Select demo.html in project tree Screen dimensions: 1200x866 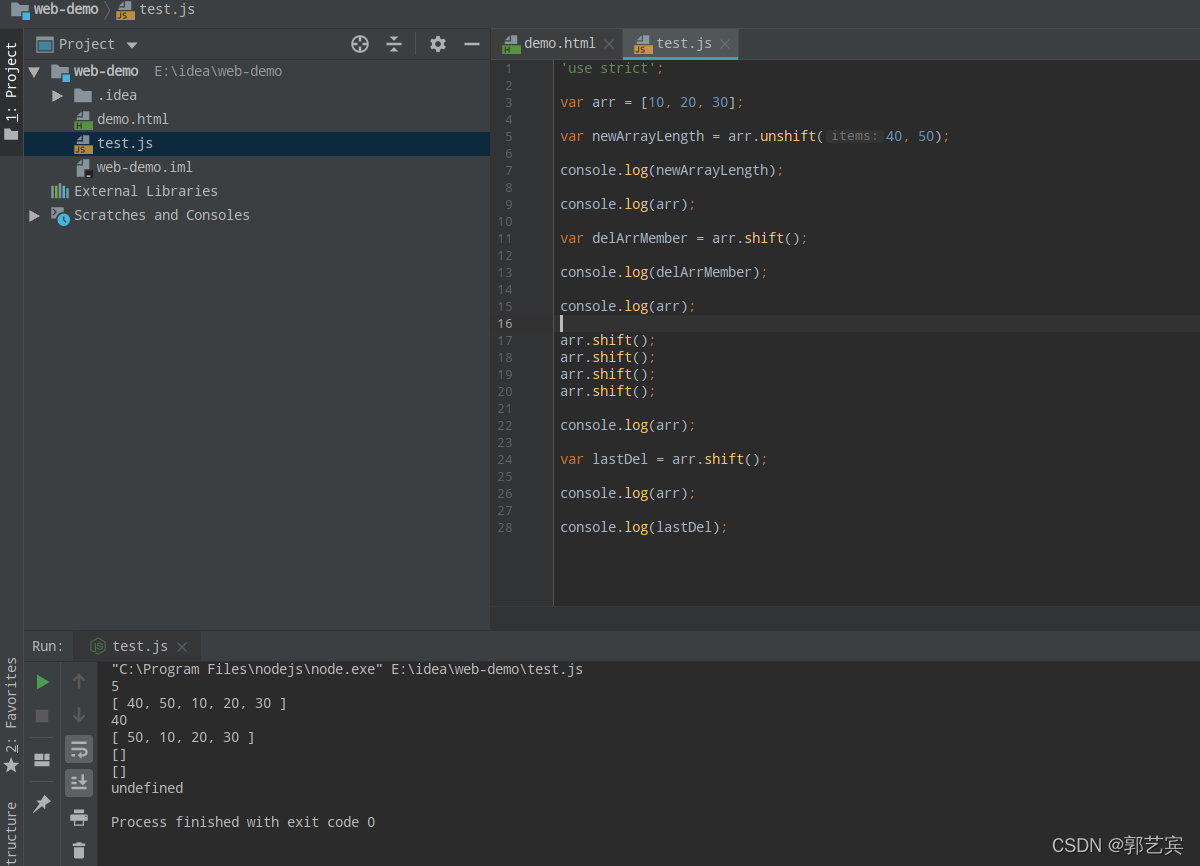(132, 119)
